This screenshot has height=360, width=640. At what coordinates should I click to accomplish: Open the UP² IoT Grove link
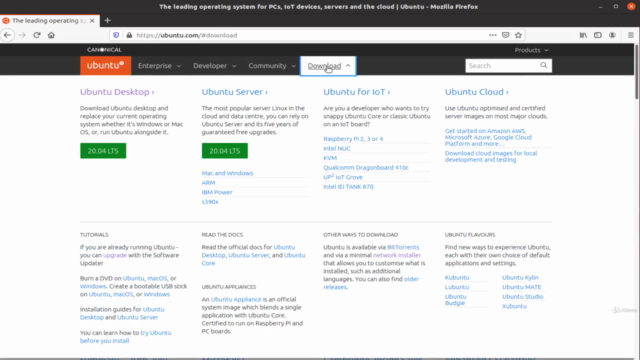click(x=343, y=177)
